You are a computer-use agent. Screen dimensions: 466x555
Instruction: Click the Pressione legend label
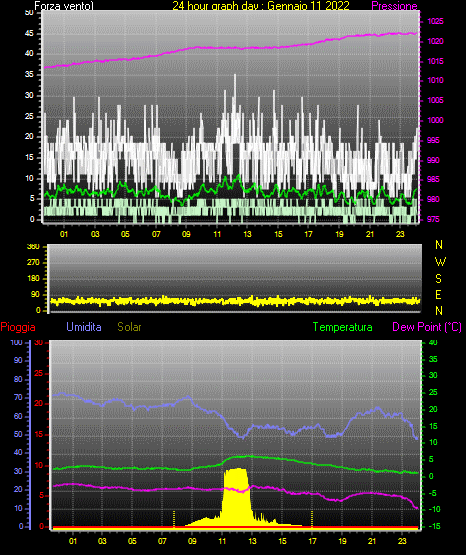point(394,6)
